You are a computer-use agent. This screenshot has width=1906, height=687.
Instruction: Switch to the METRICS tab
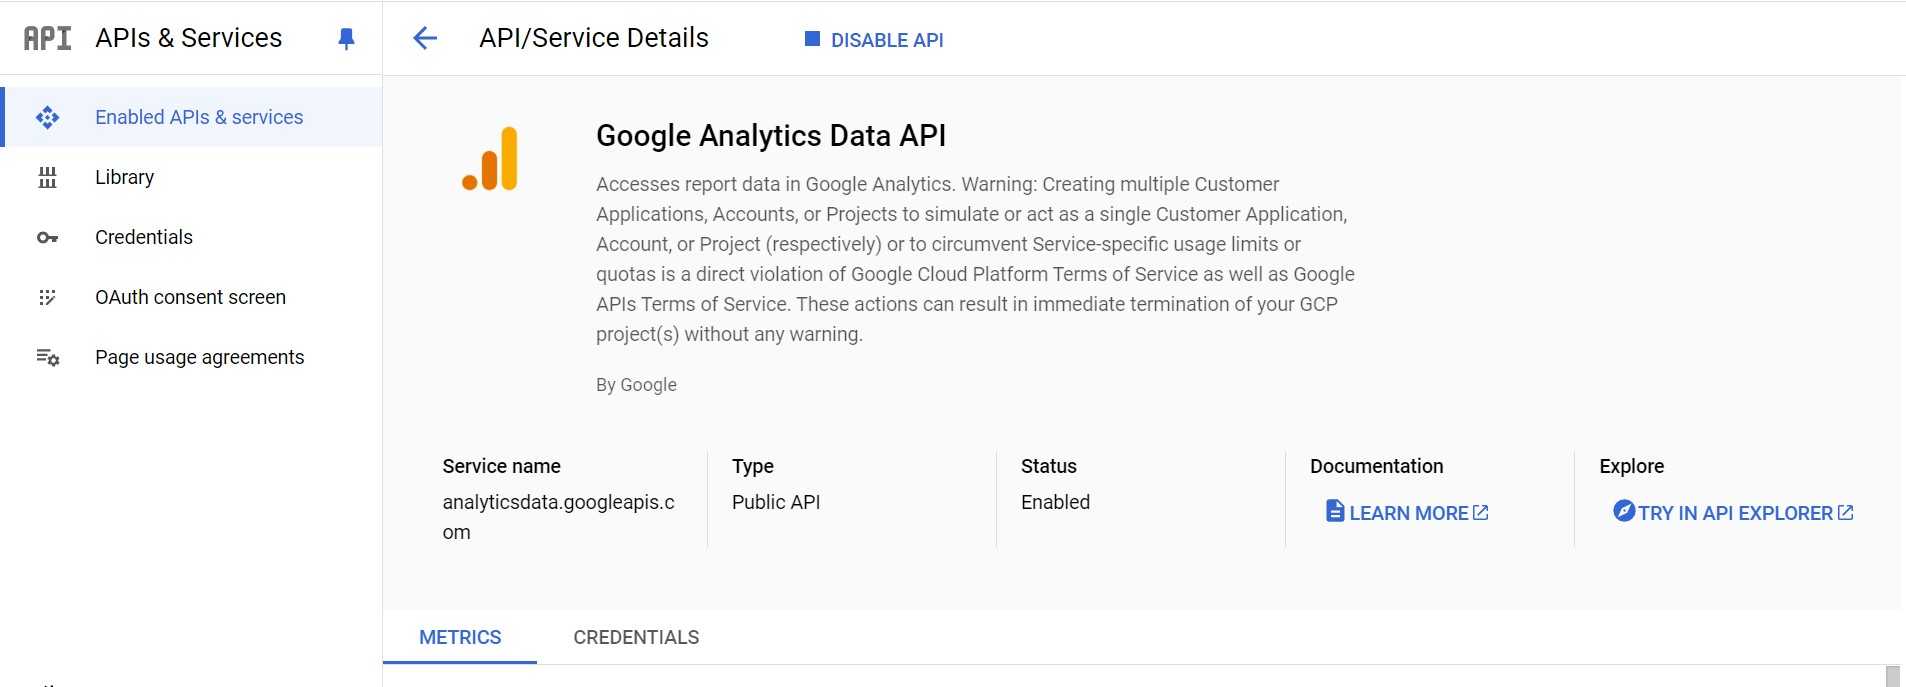pos(460,637)
